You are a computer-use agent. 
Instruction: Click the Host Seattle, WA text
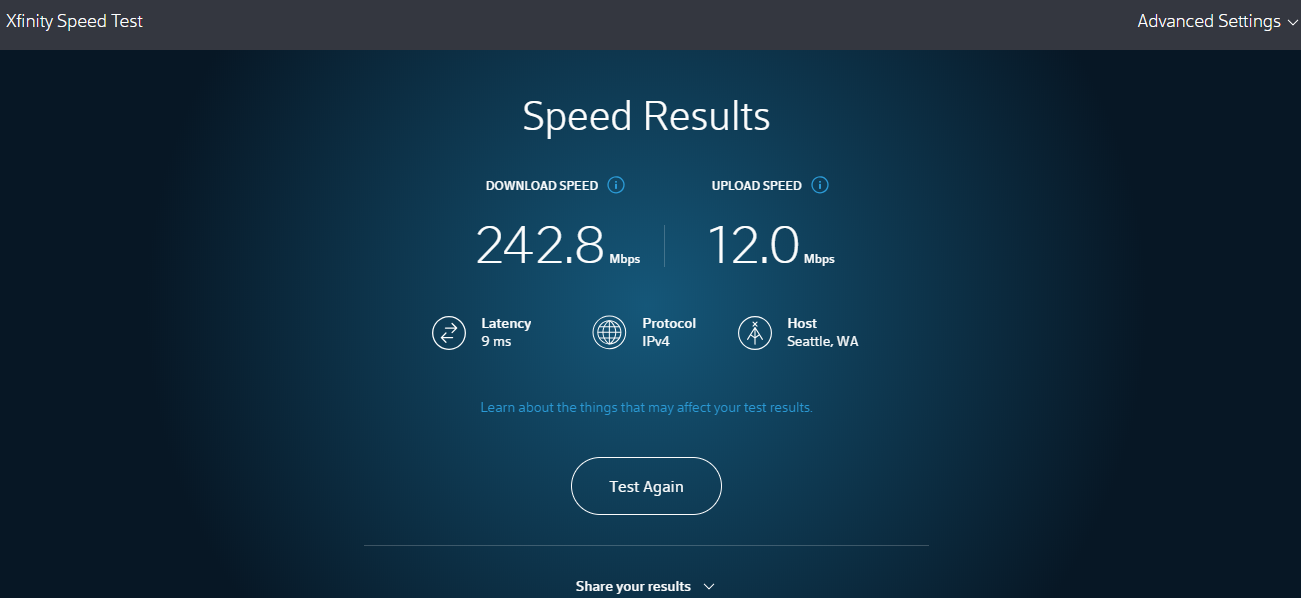click(823, 332)
